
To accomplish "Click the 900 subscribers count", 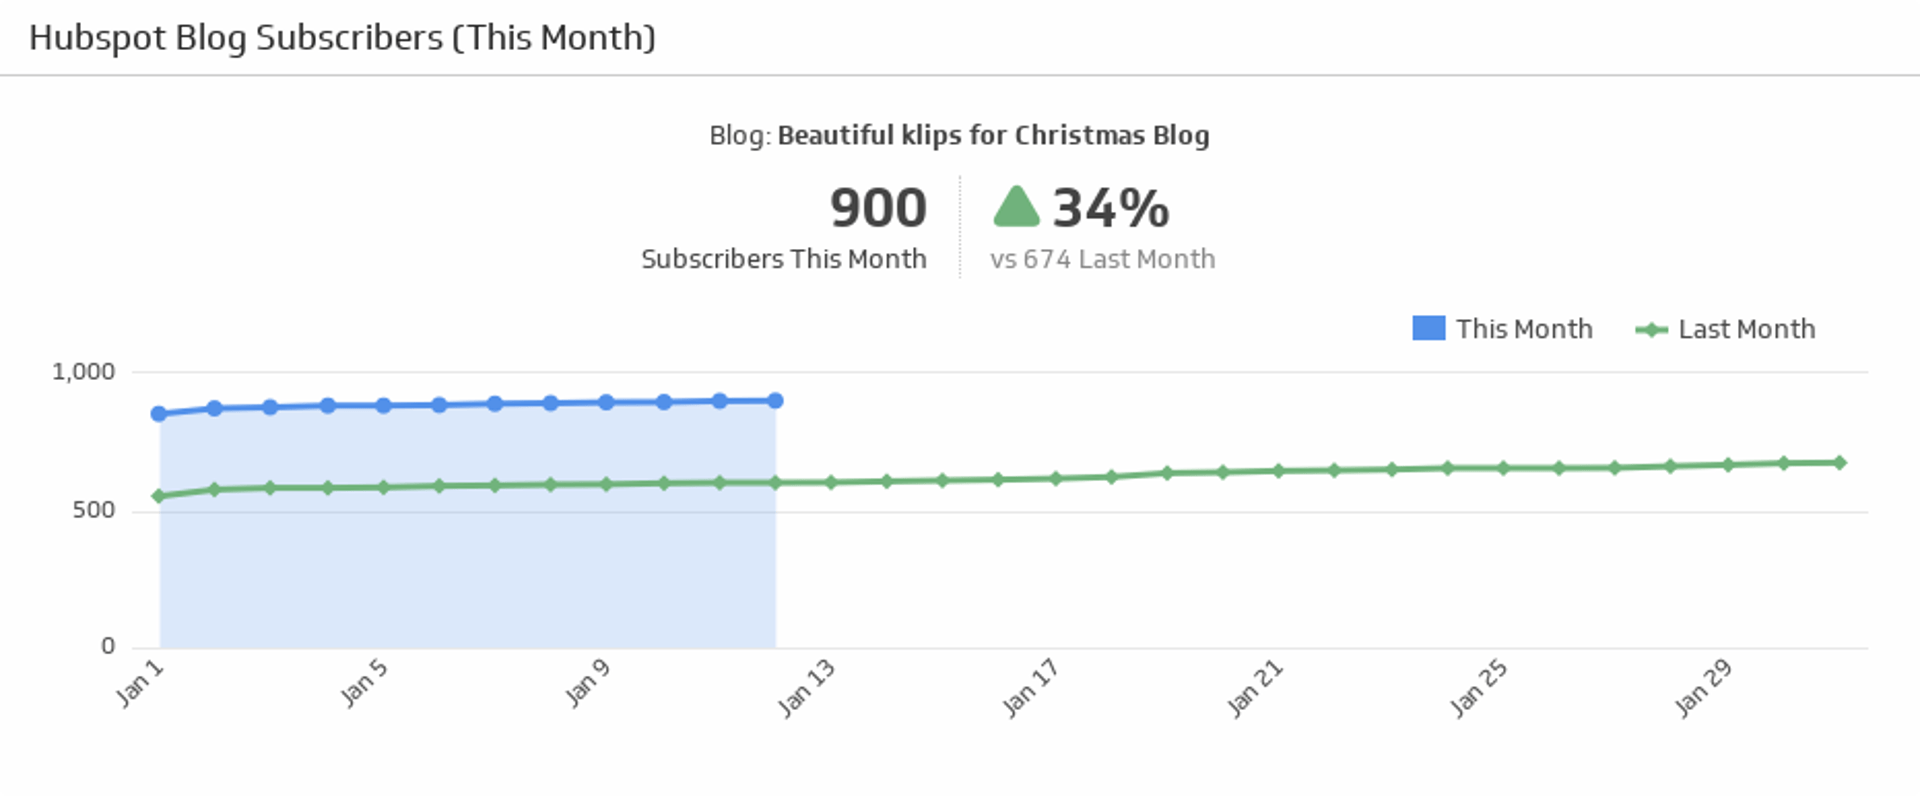I will click(x=878, y=208).
